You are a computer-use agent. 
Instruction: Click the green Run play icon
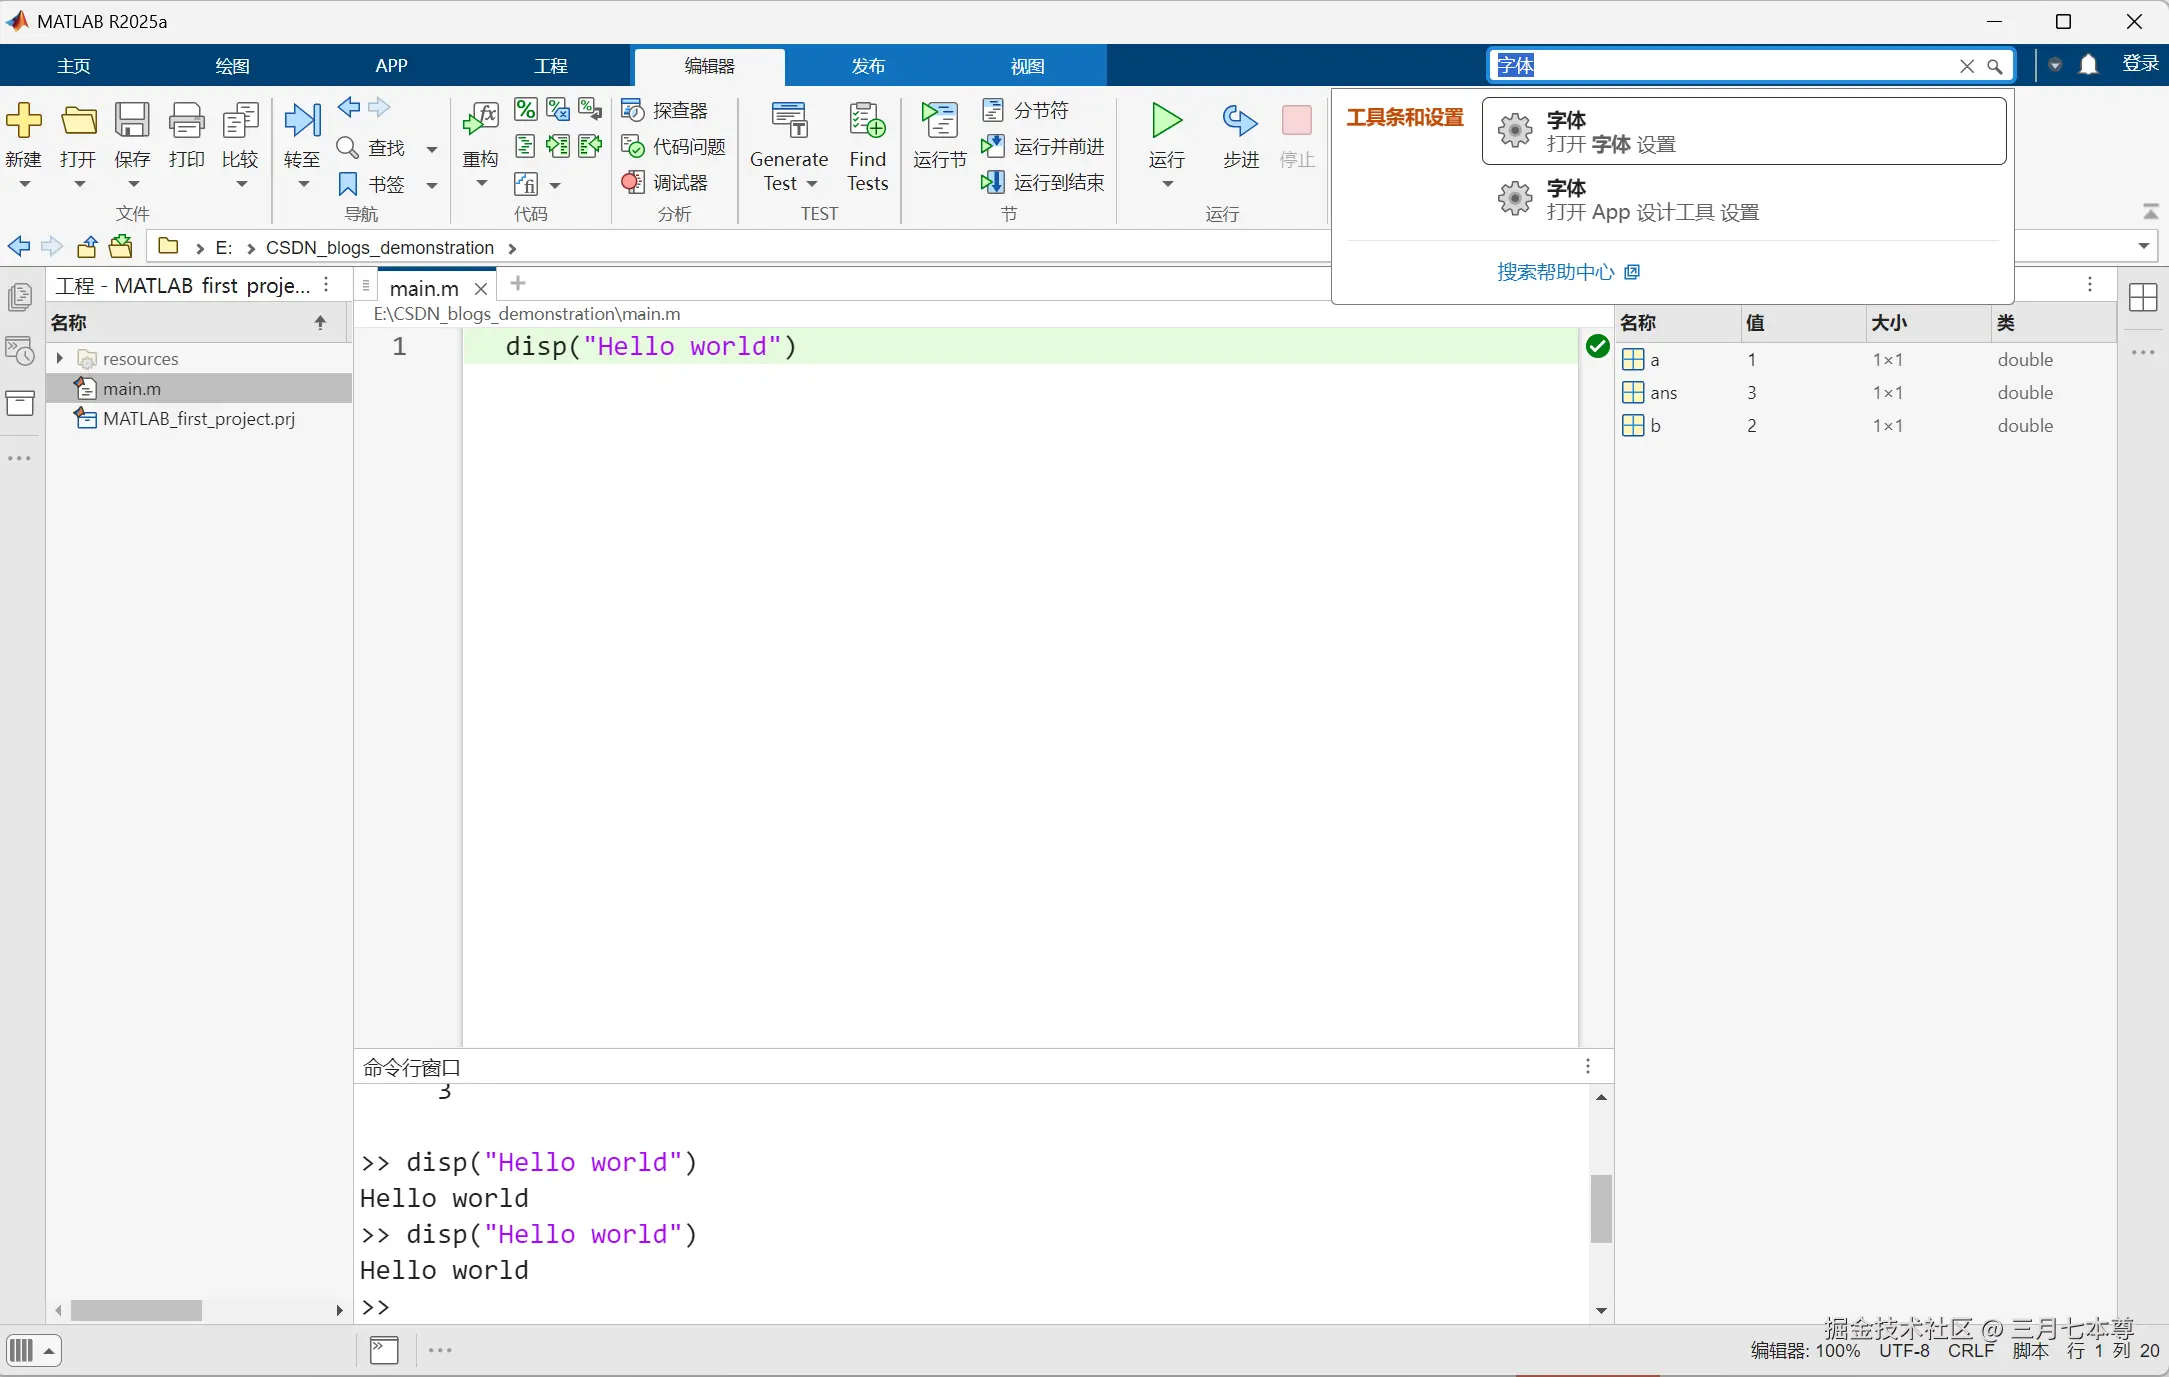click(x=1166, y=121)
